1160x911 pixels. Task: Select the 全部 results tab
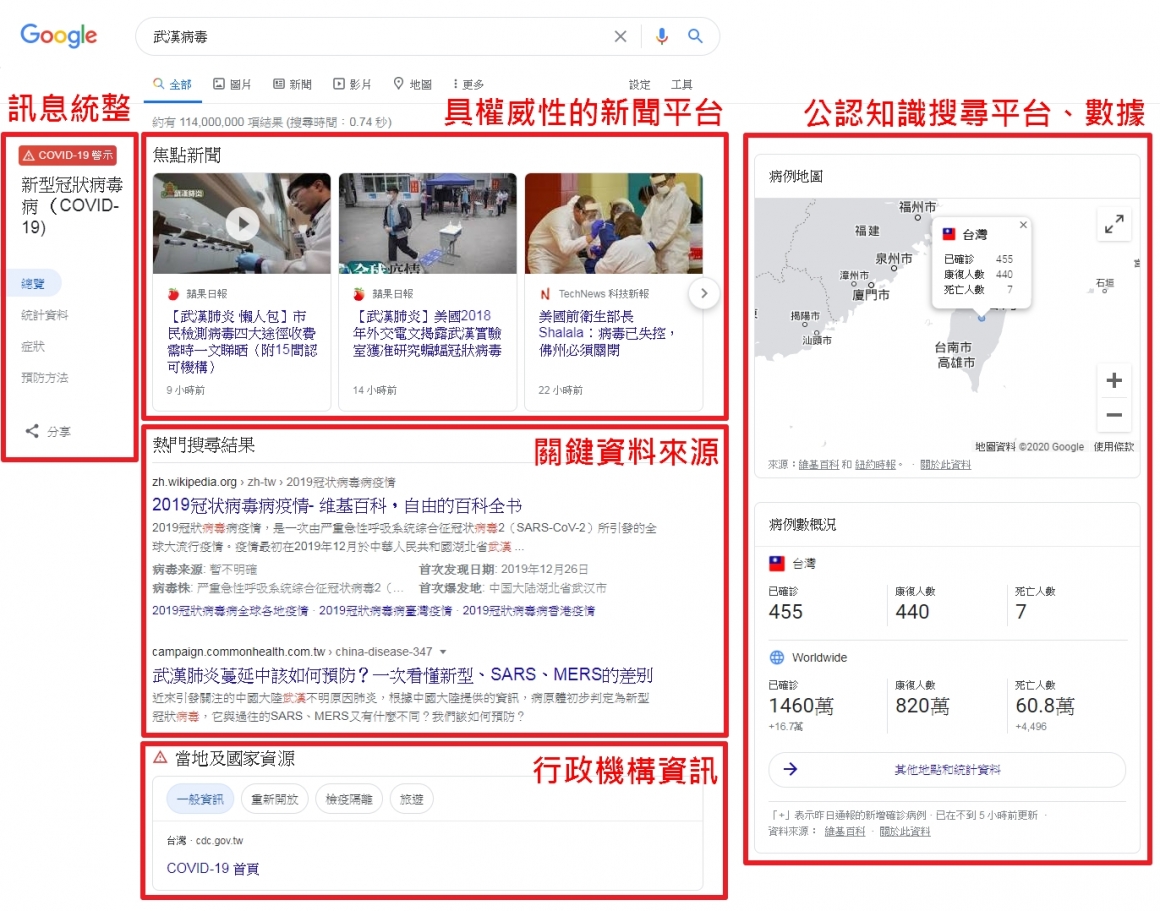click(x=172, y=84)
